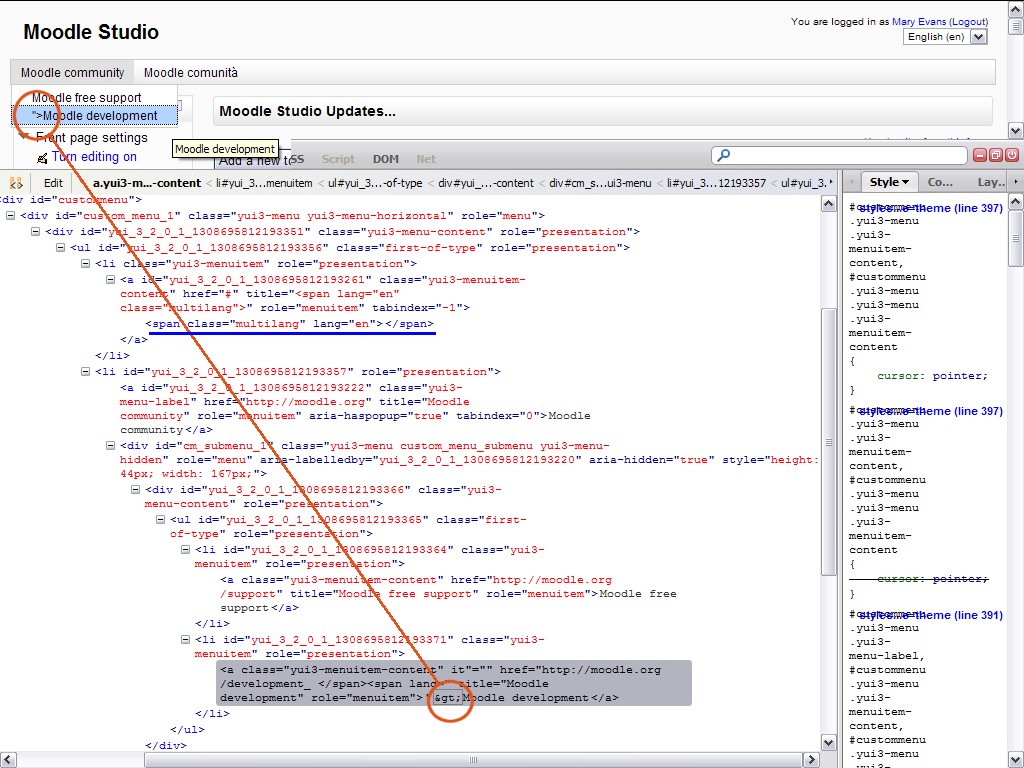Open style-theme (line 391) source link

point(931,615)
